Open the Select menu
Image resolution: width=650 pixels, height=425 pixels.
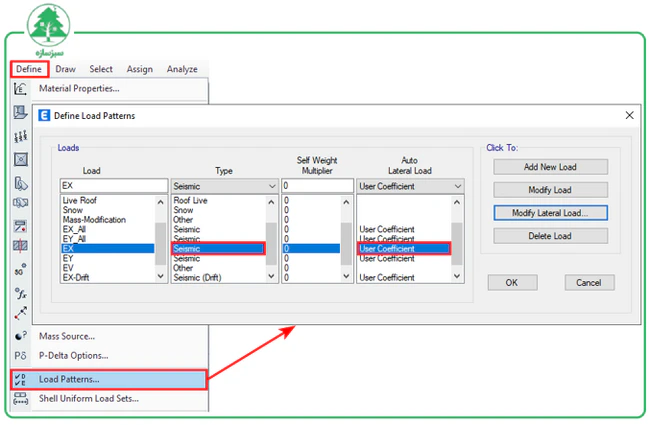click(101, 69)
